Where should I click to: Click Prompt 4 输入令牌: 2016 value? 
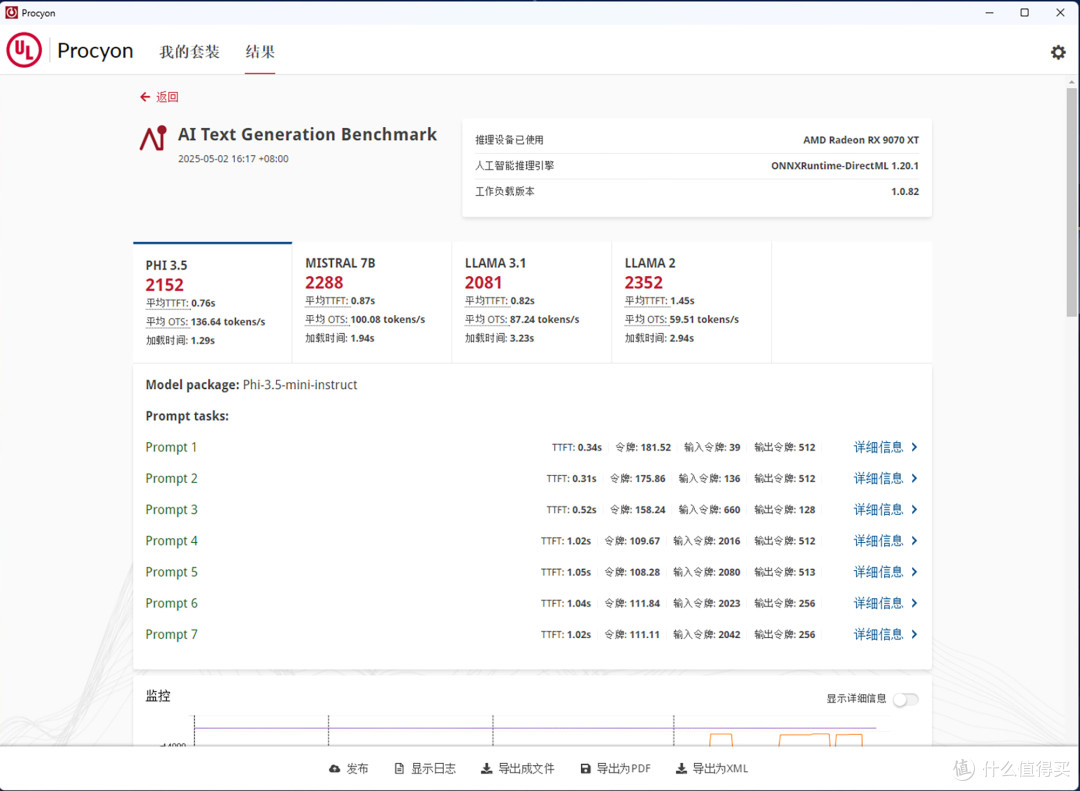click(707, 541)
